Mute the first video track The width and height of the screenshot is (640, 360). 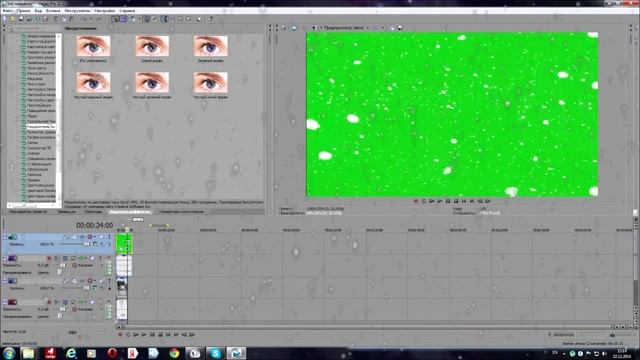click(101, 237)
